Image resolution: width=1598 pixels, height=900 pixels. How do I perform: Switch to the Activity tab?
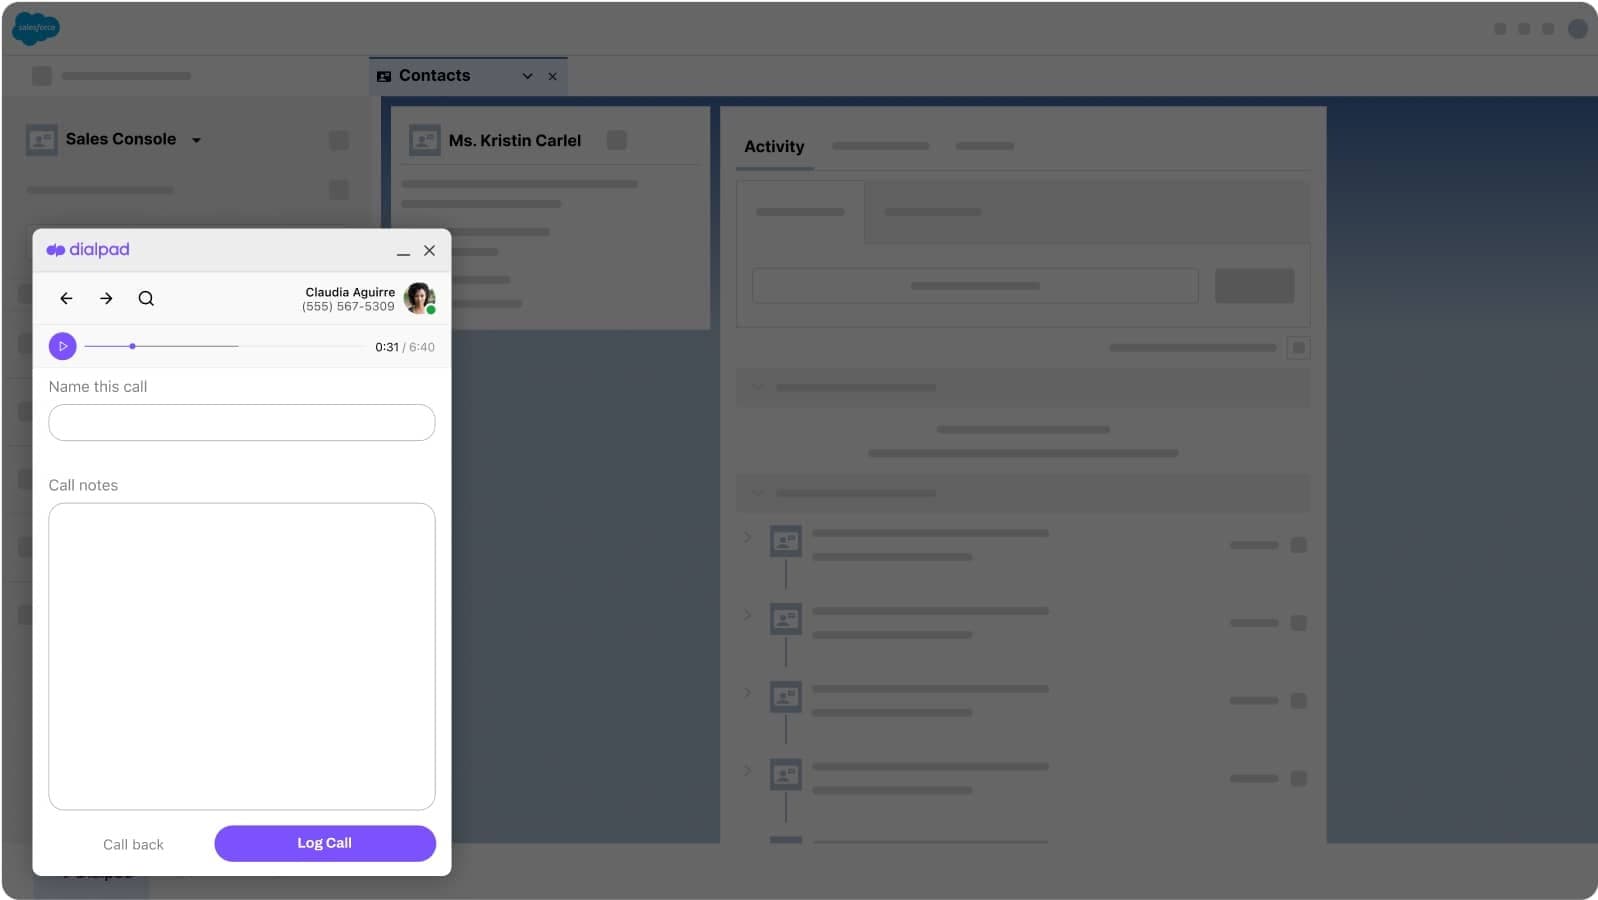[x=774, y=146]
